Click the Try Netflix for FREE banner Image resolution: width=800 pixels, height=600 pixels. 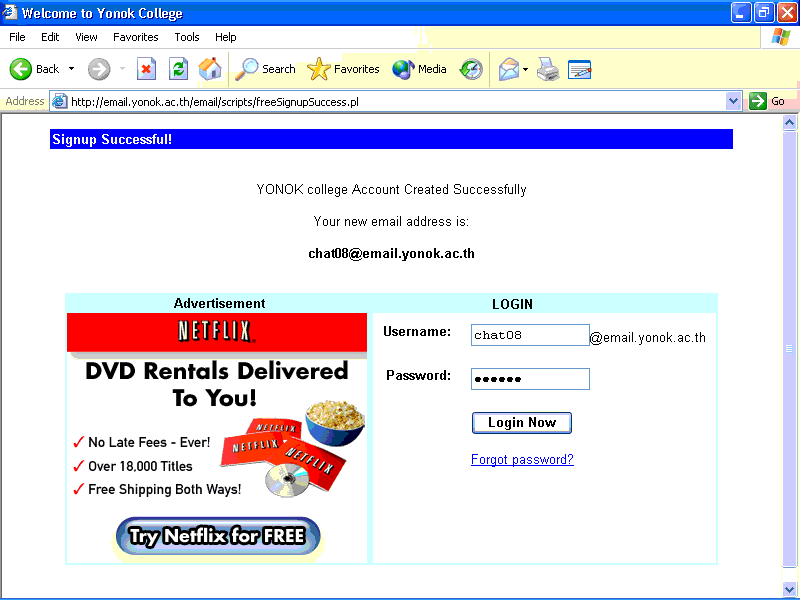pos(218,536)
